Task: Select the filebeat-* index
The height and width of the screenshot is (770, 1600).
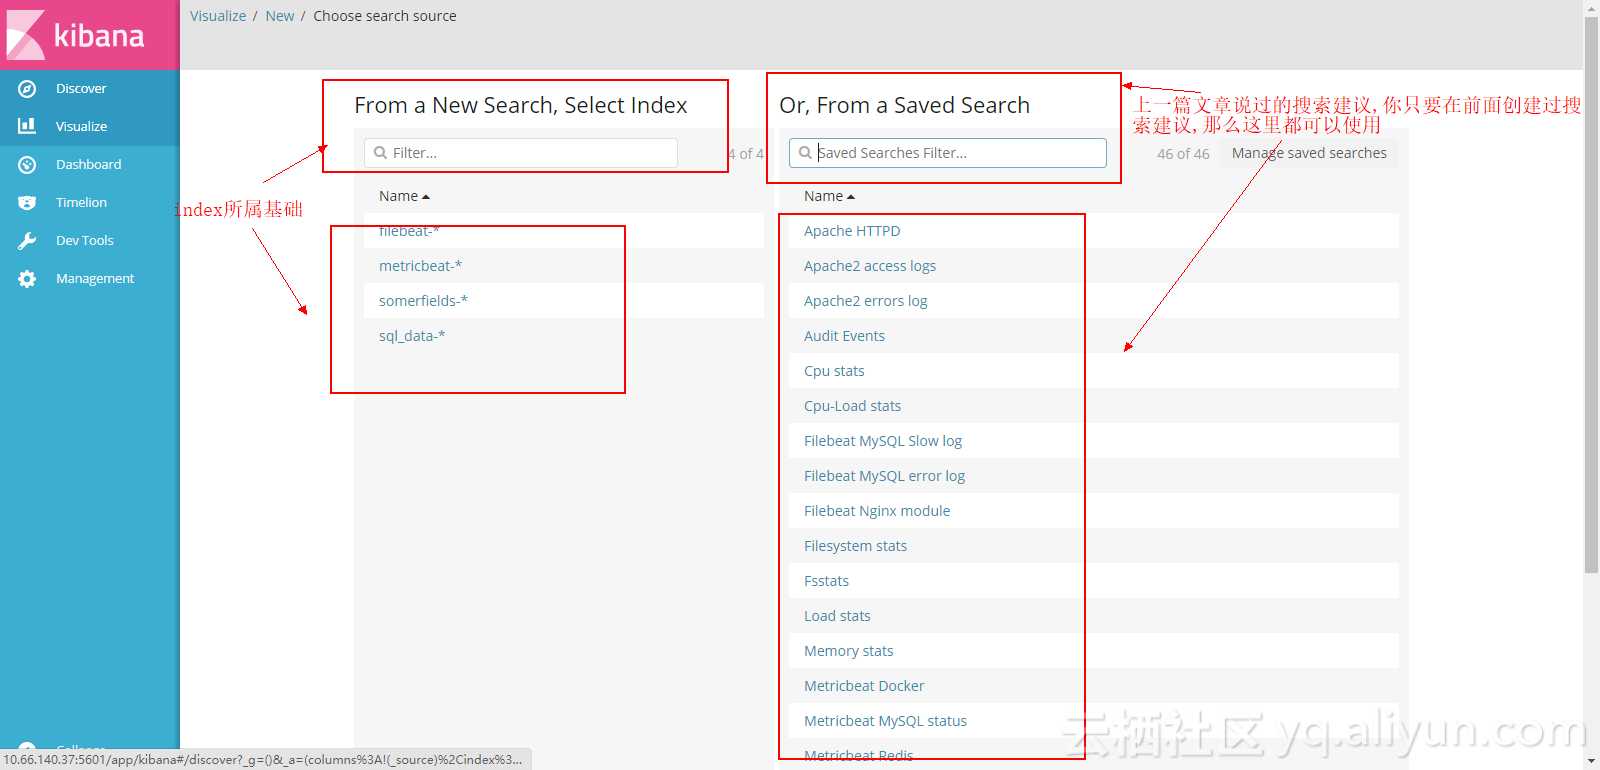Action: [409, 231]
